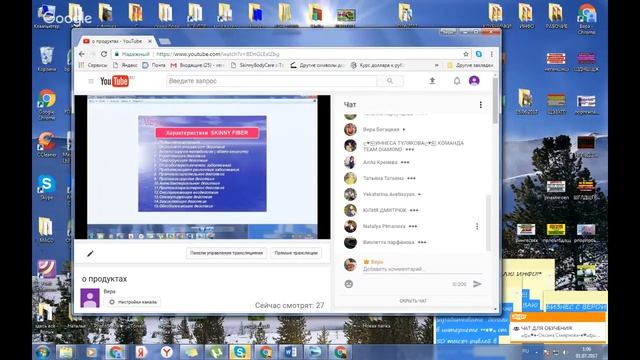
Task: Open the Skype desktop shortcut
Action: (47, 187)
